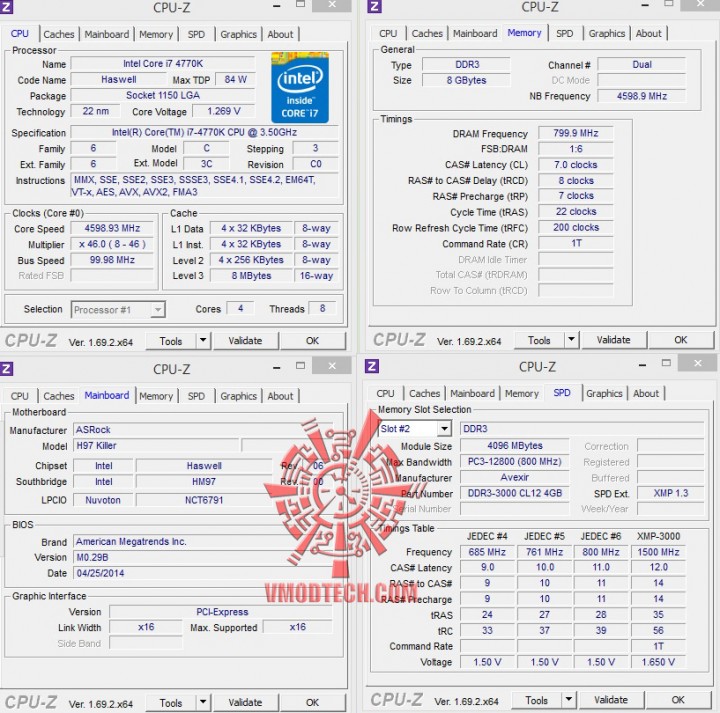Select SPD tab in Memory window

(564, 33)
